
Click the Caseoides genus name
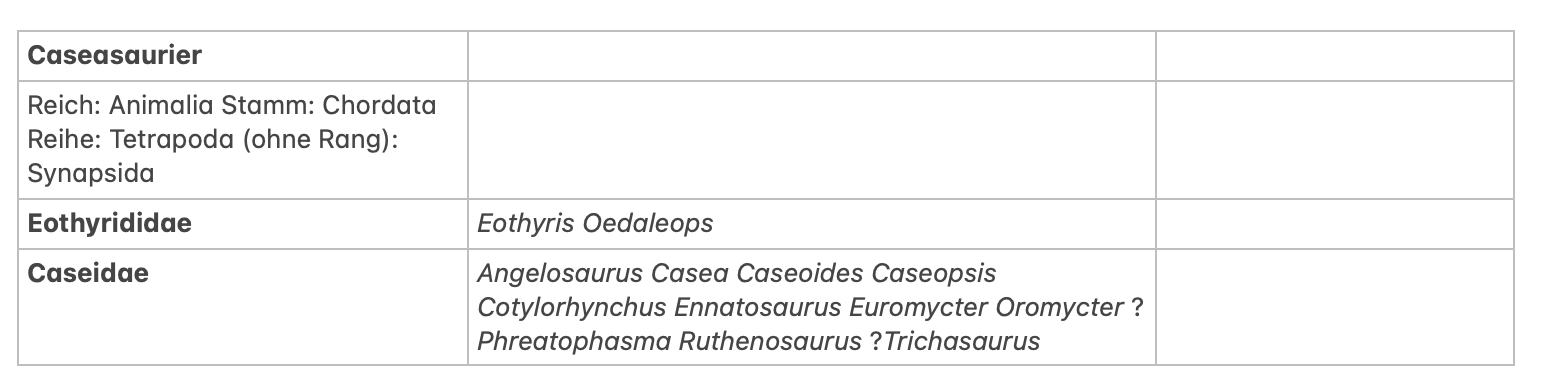coord(801,273)
